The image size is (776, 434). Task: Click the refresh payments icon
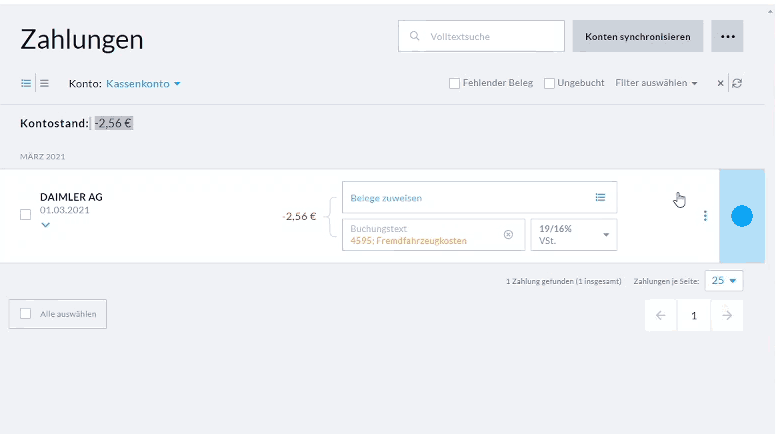(737, 83)
